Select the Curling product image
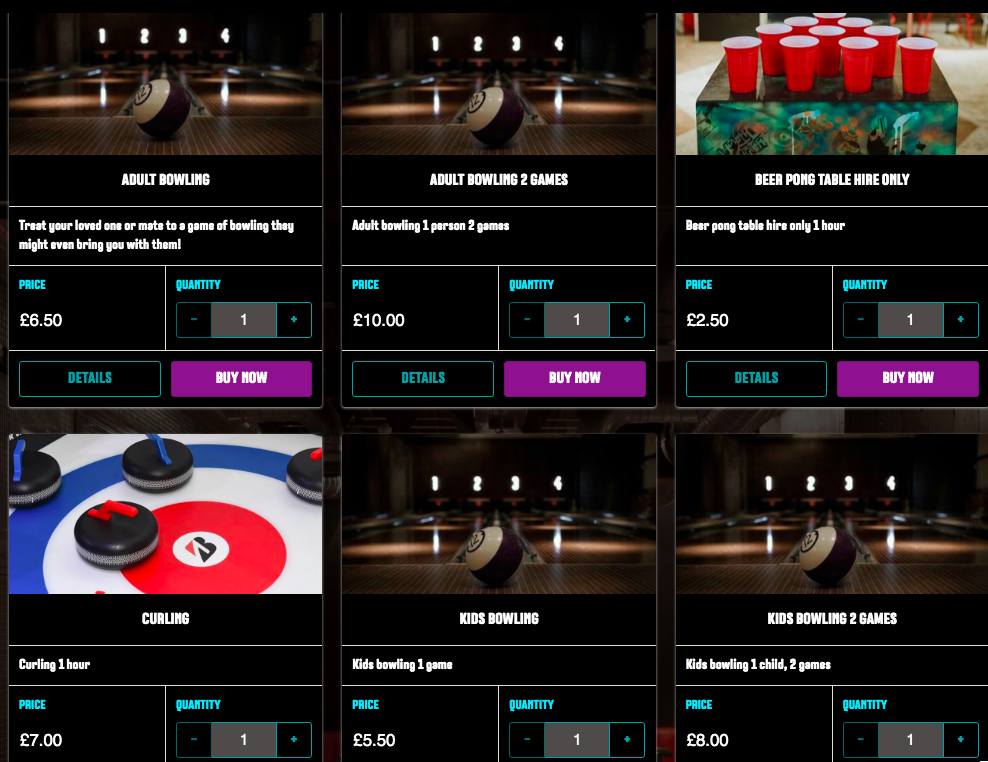Image resolution: width=988 pixels, height=762 pixels. pyautogui.click(x=166, y=514)
